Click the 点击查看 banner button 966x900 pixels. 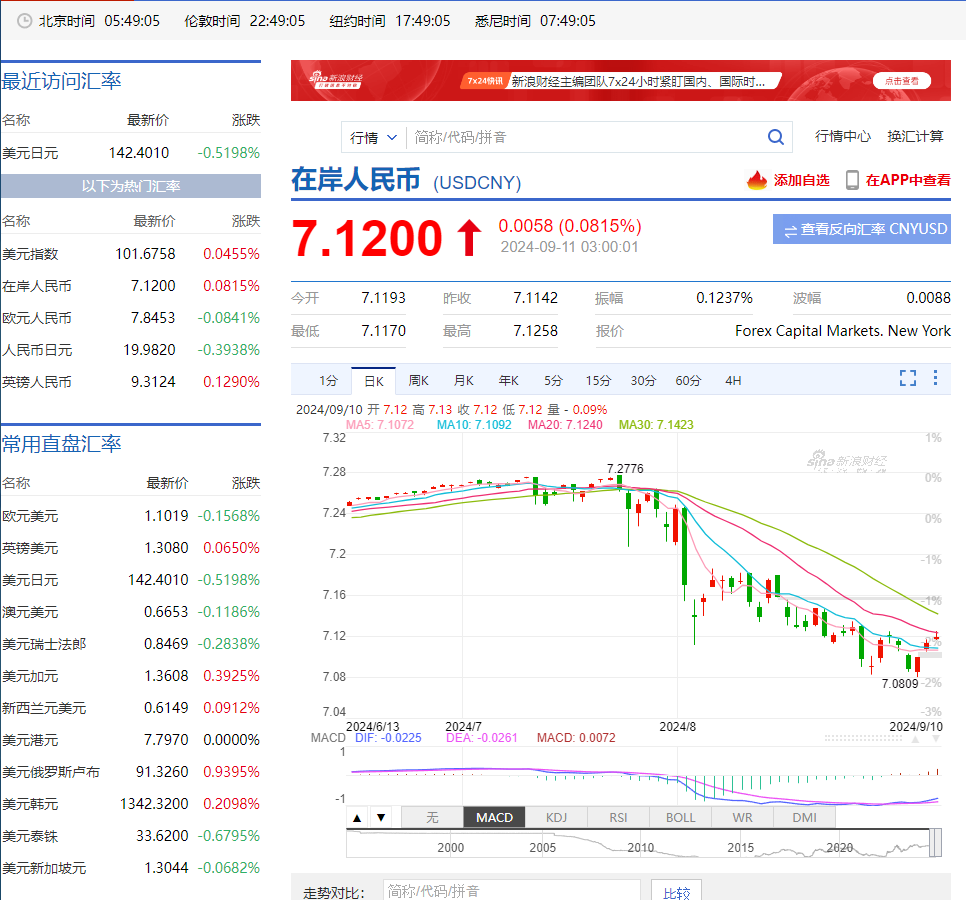point(902,81)
